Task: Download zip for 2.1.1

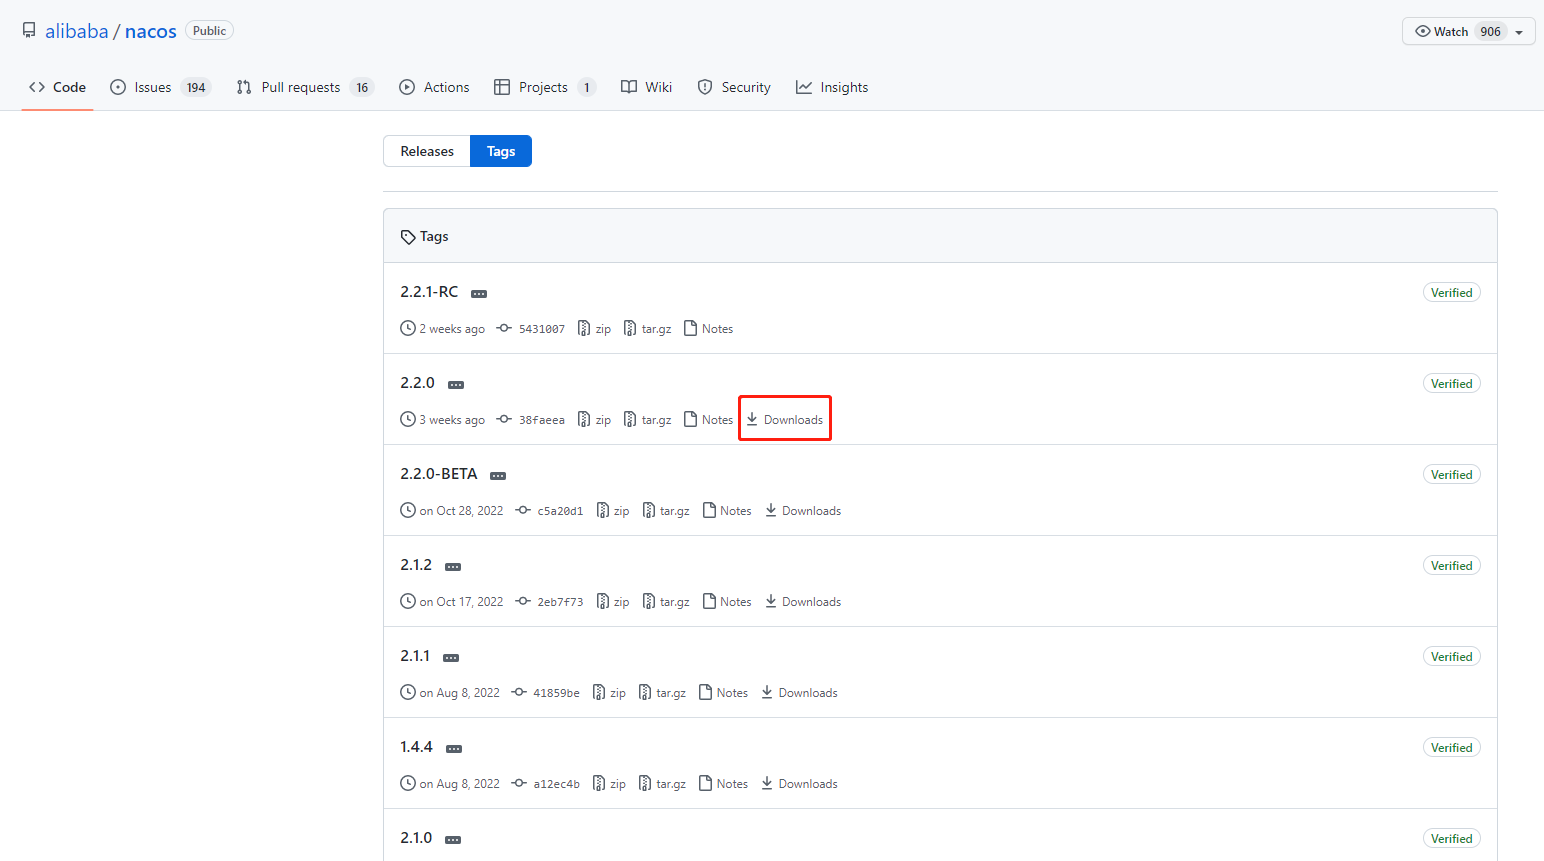Action: pos(609,693)
